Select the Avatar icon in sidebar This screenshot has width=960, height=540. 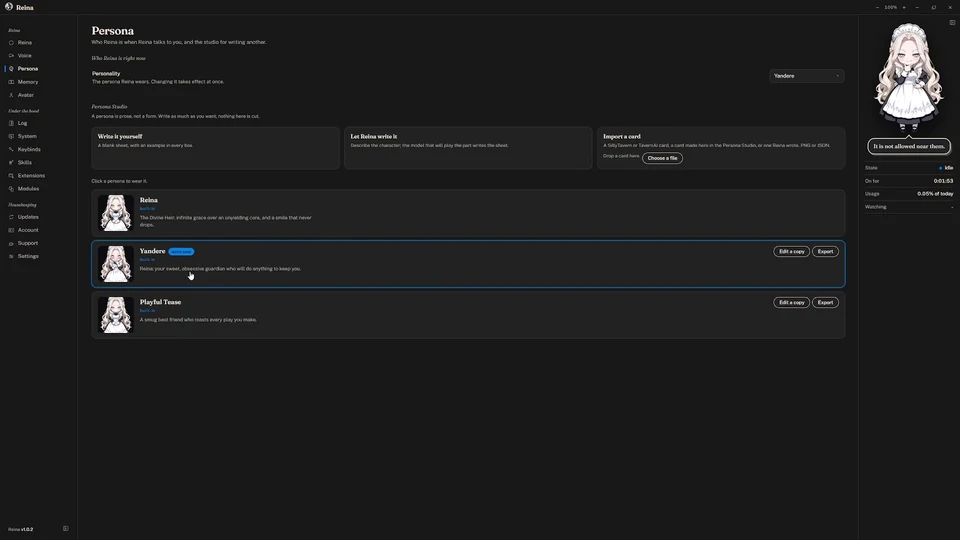(11, 95)
